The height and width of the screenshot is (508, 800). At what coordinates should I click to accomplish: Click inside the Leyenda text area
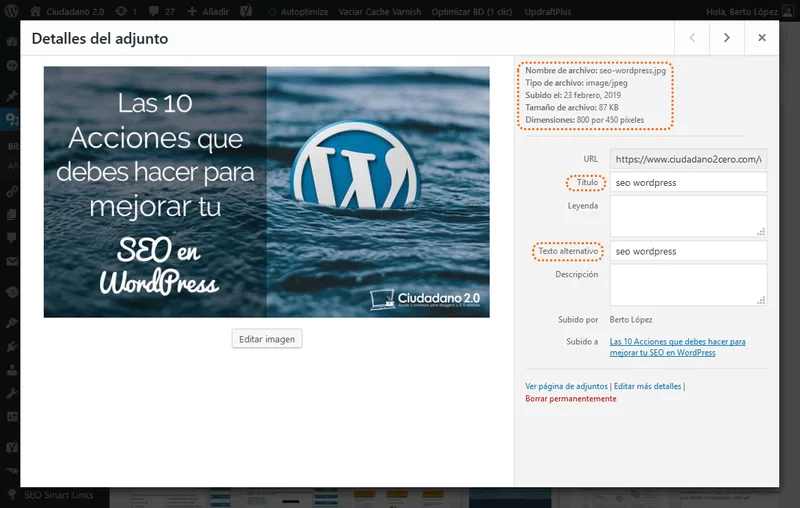688,216
